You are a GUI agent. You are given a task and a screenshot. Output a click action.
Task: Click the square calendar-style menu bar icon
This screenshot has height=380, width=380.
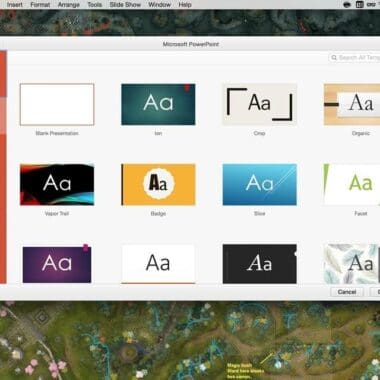pos(359,5)
